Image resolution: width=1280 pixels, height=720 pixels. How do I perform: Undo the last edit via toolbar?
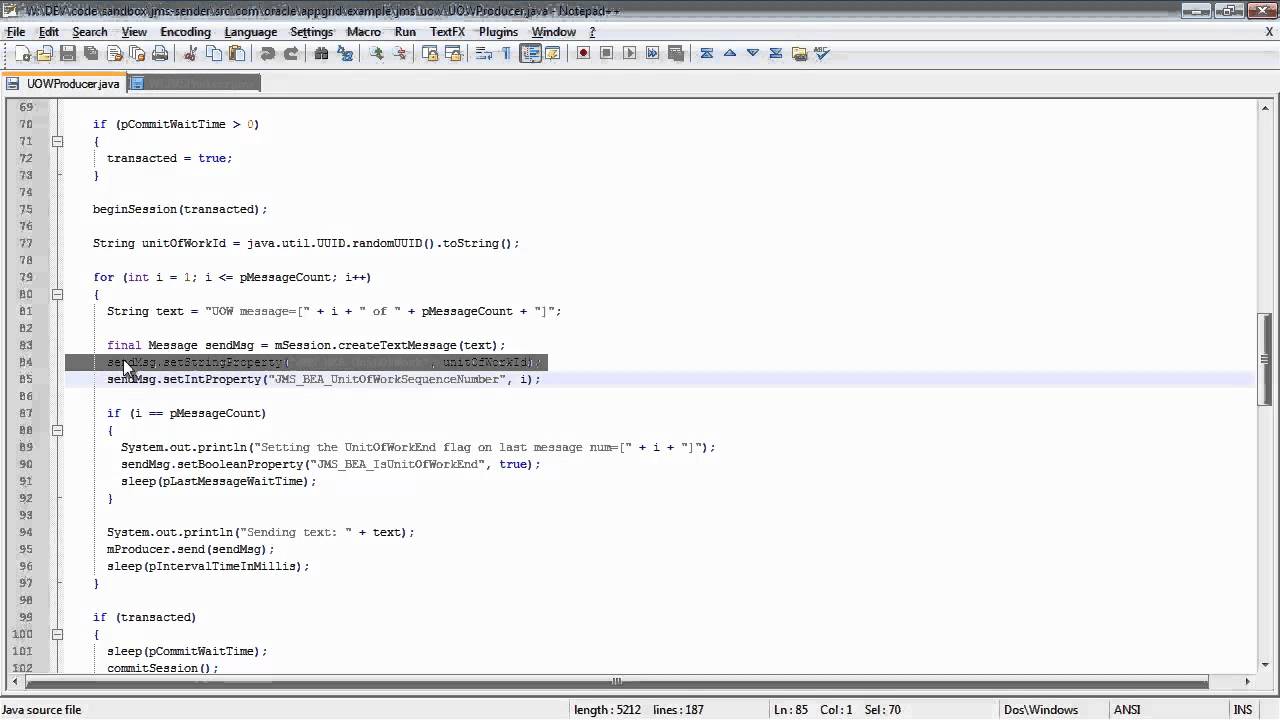tap(268, 53)
